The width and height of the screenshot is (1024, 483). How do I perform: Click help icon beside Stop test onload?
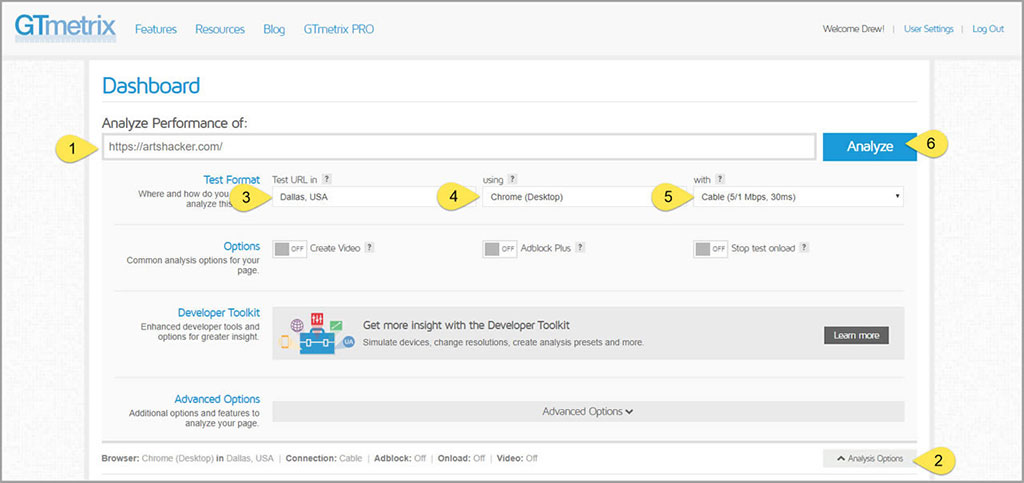pos(804,248)
